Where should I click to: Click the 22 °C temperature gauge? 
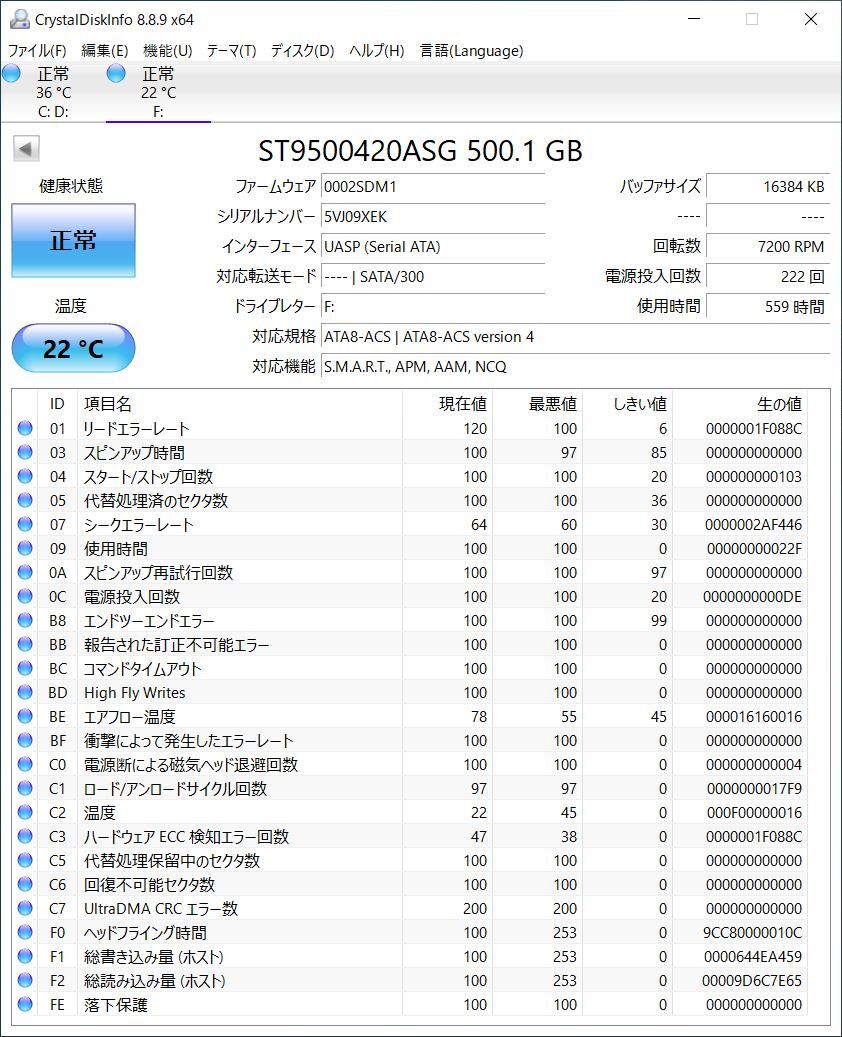point(72,348)
